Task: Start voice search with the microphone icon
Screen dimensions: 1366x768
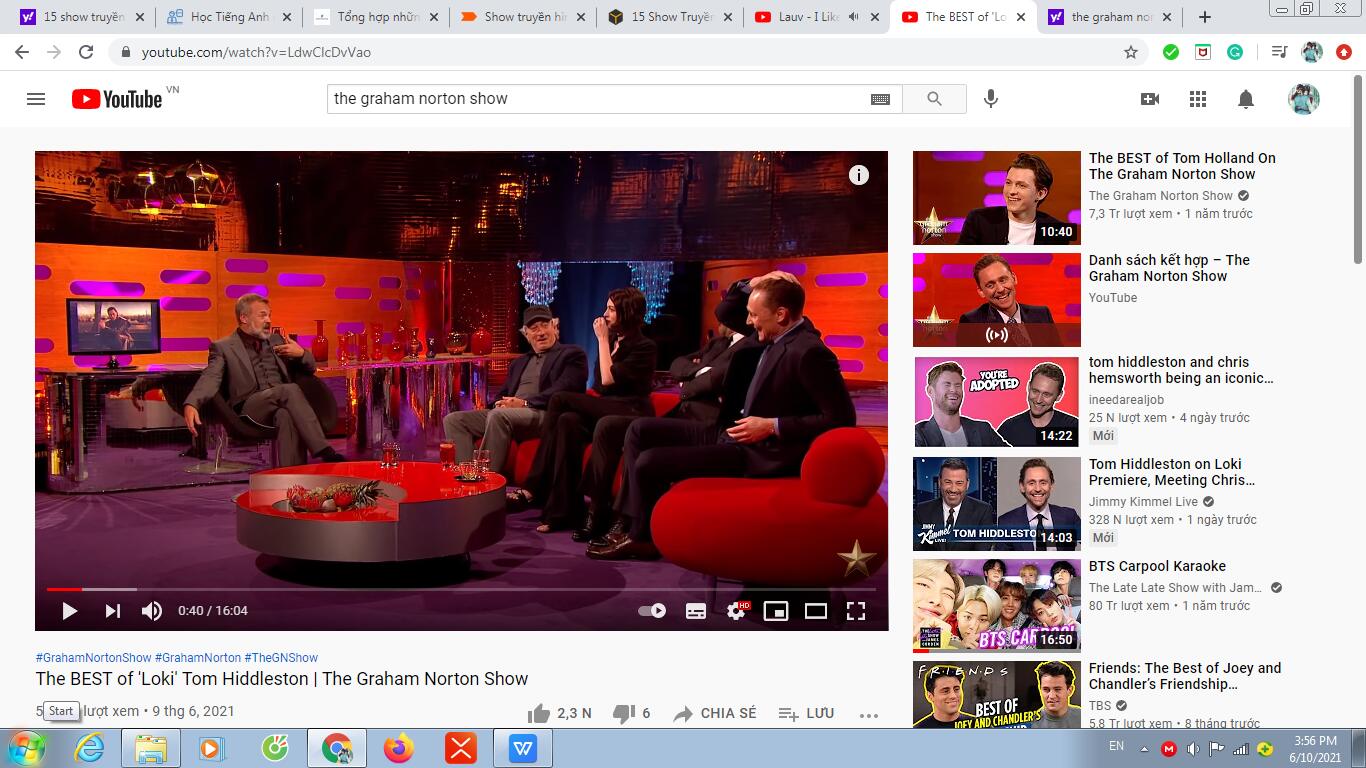Action: pyautogui.click(x=991, y=99)
